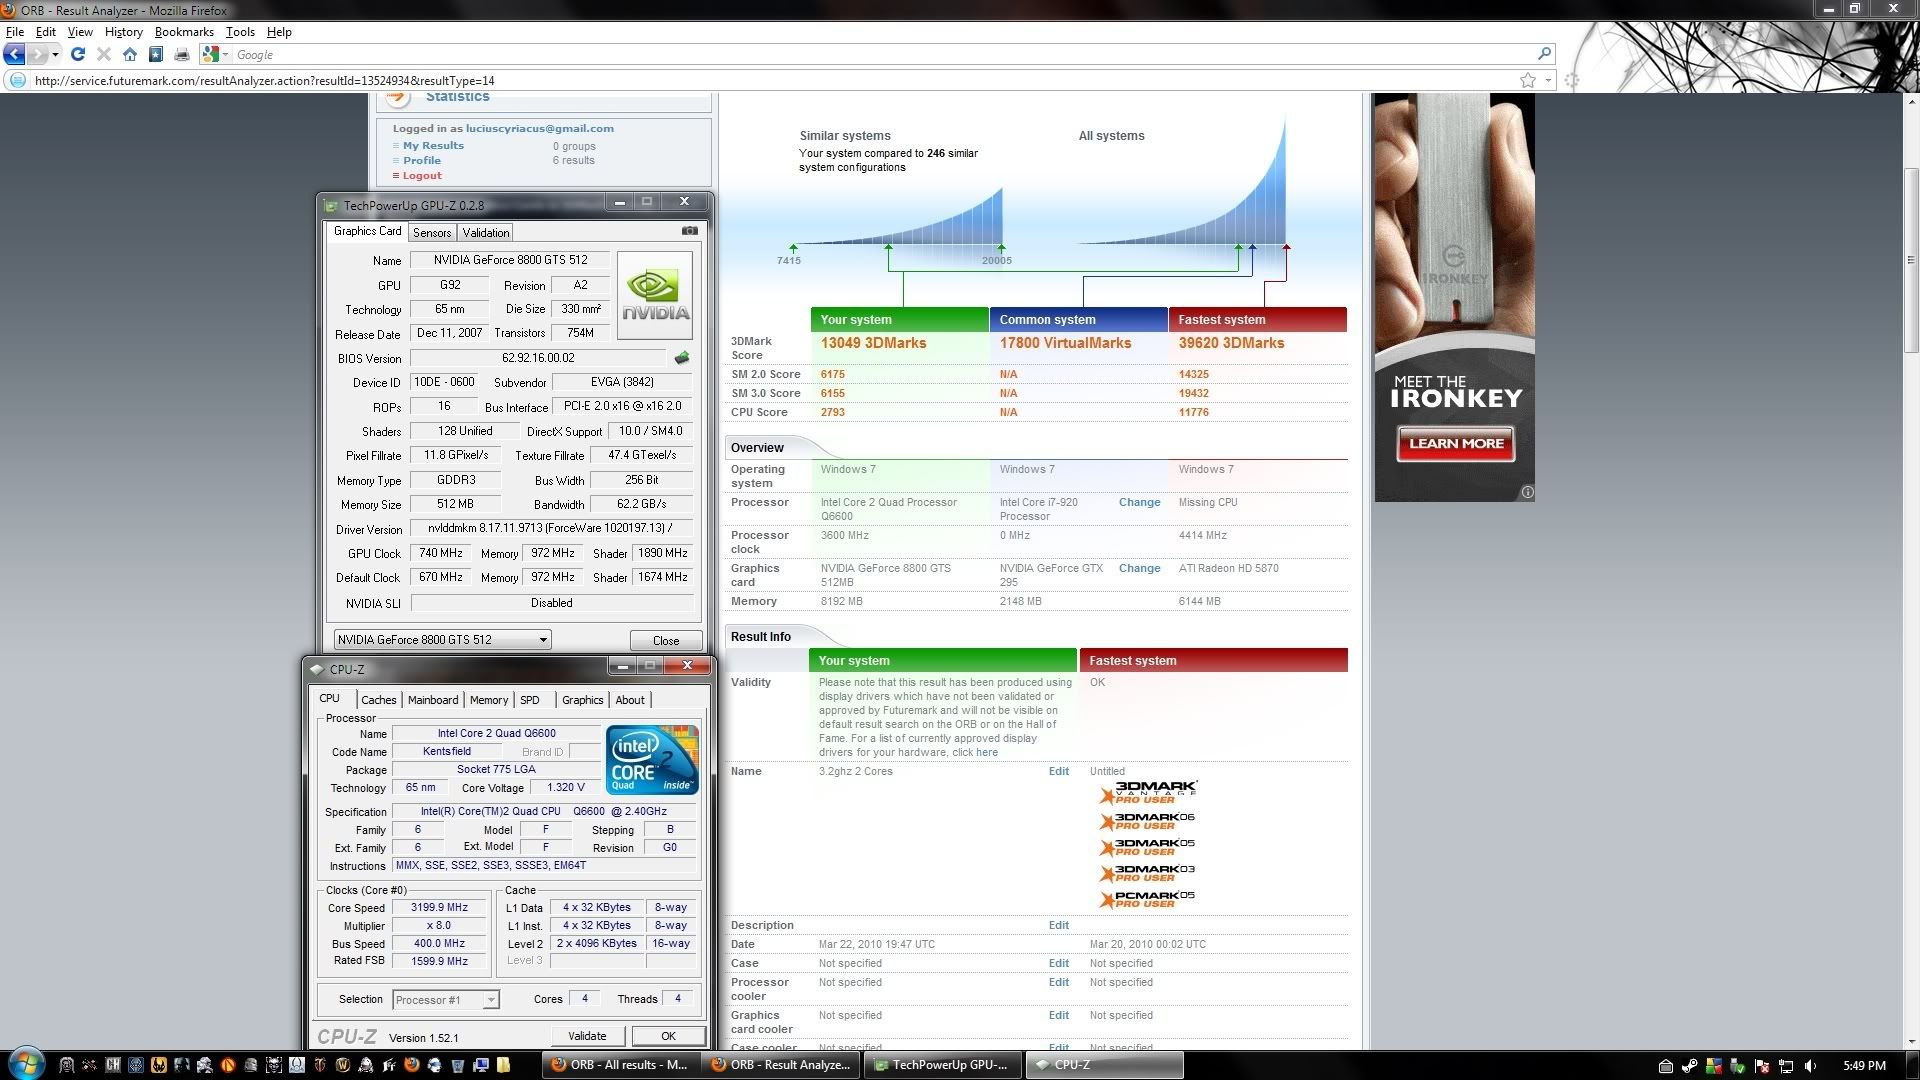
Task: Click the Firefox icon in quick launch
Action: [412, 1065]
